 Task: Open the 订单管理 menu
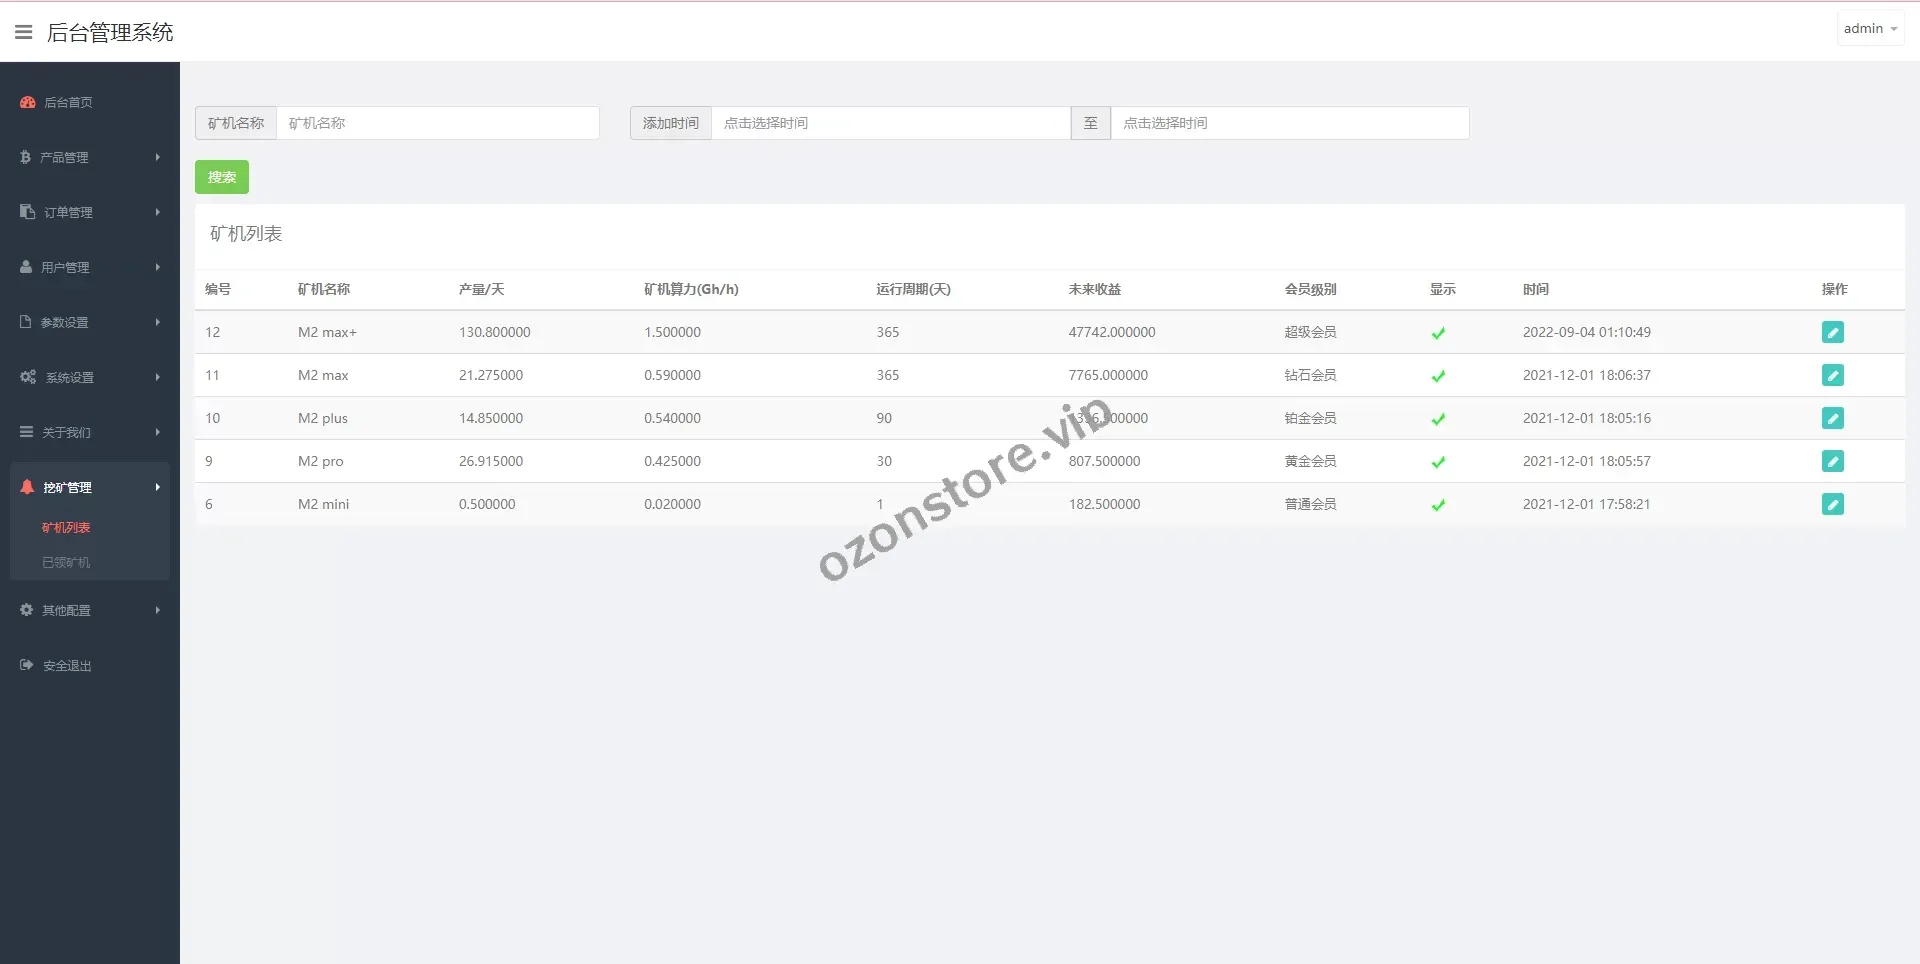coord(90,212)
